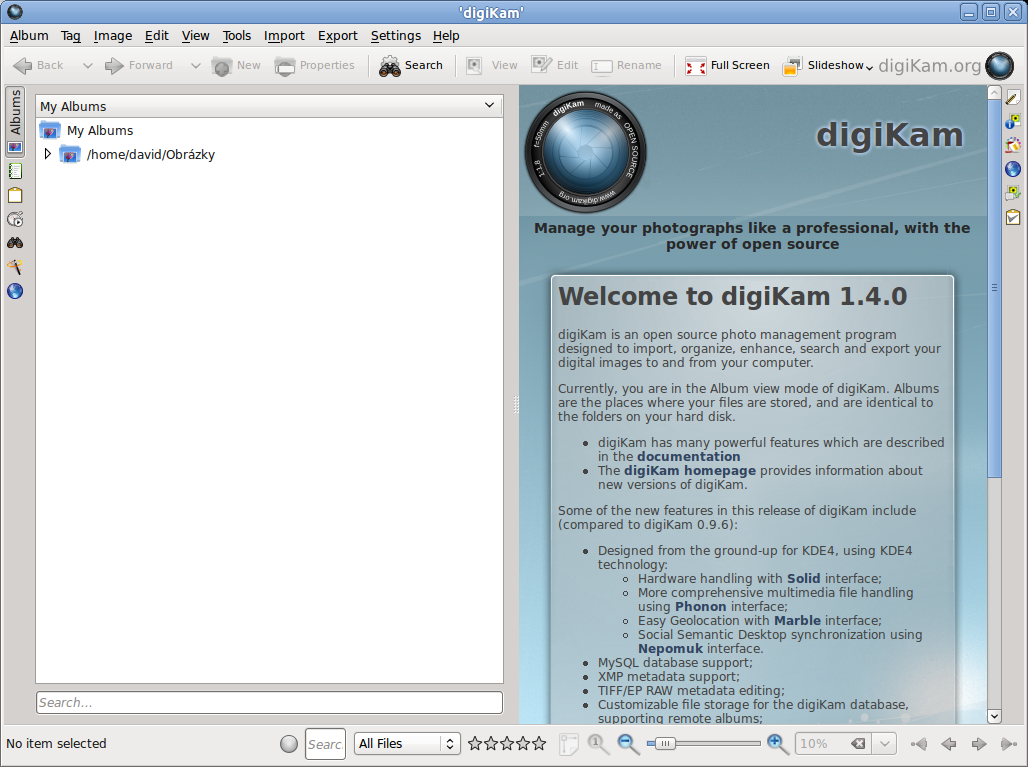1028x767 pixels.
Task: Click the Marble interface link
Action: [x=797, y=620]
